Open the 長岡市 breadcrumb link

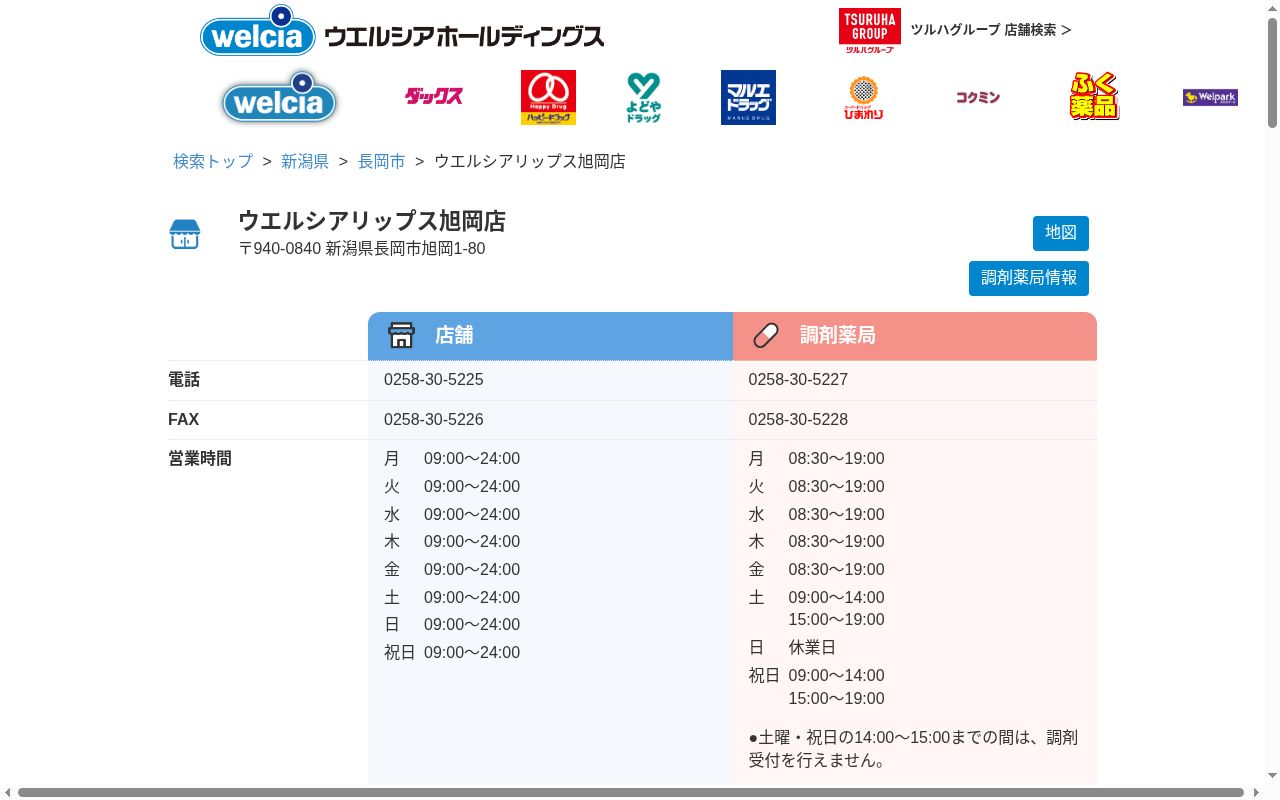(382, 161)
